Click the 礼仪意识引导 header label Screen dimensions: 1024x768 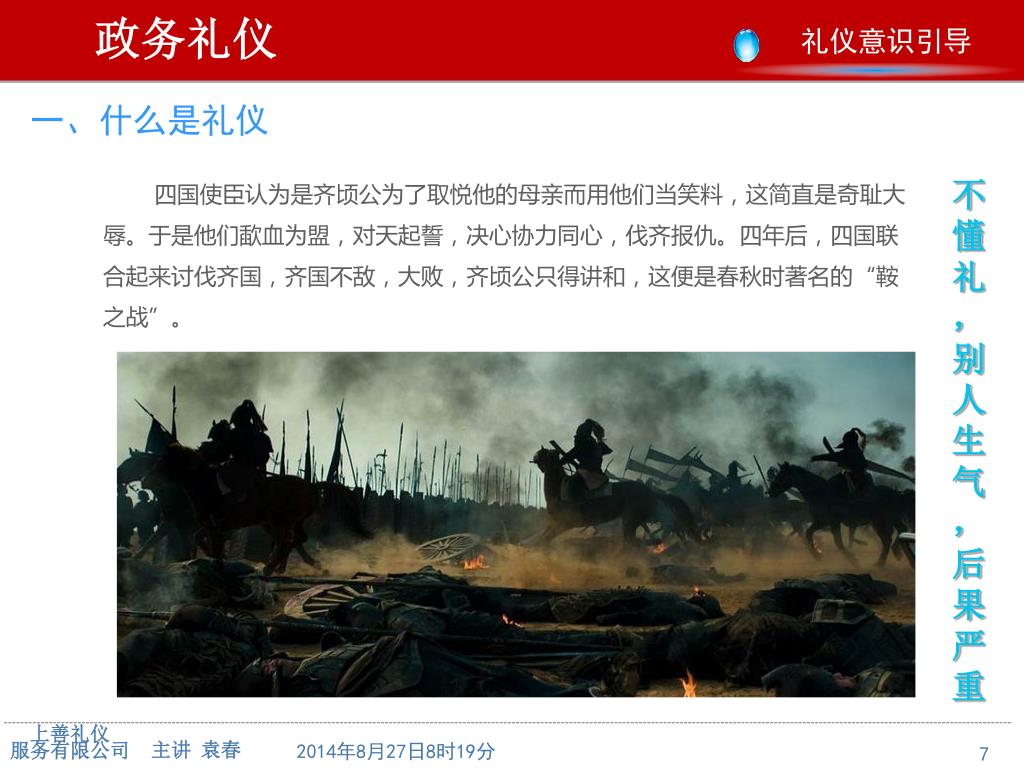(886, 41)
